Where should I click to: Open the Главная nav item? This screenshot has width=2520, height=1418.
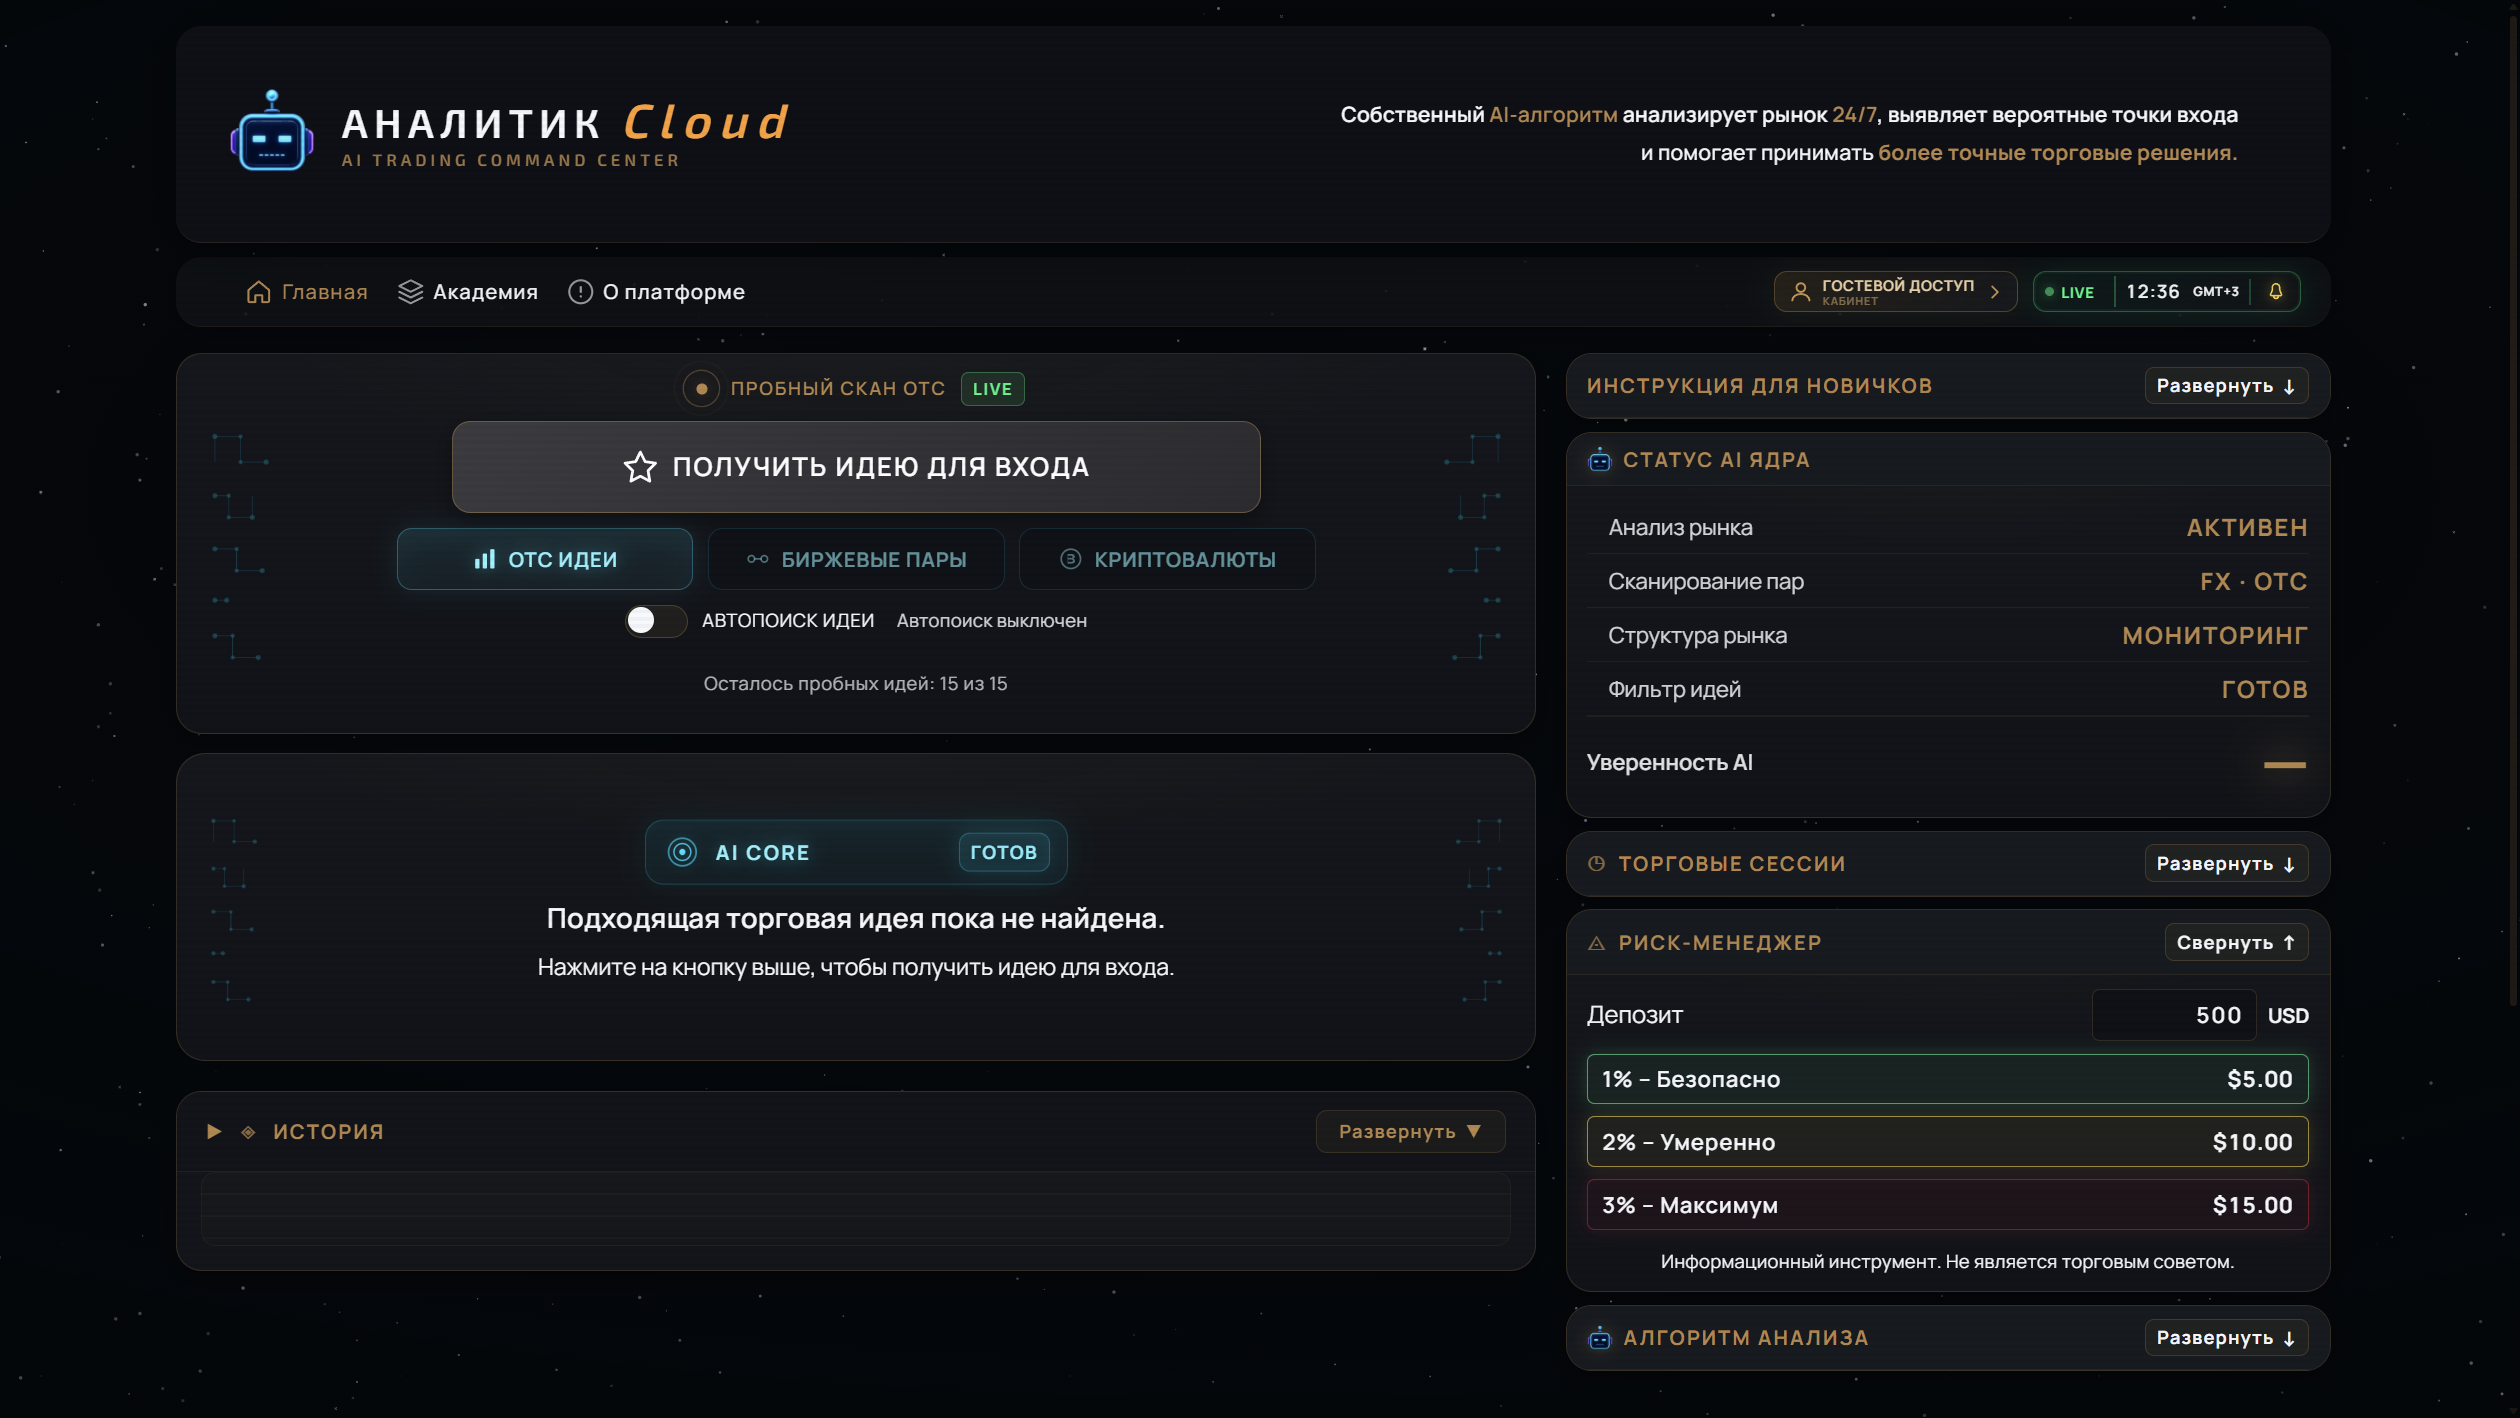307,292
